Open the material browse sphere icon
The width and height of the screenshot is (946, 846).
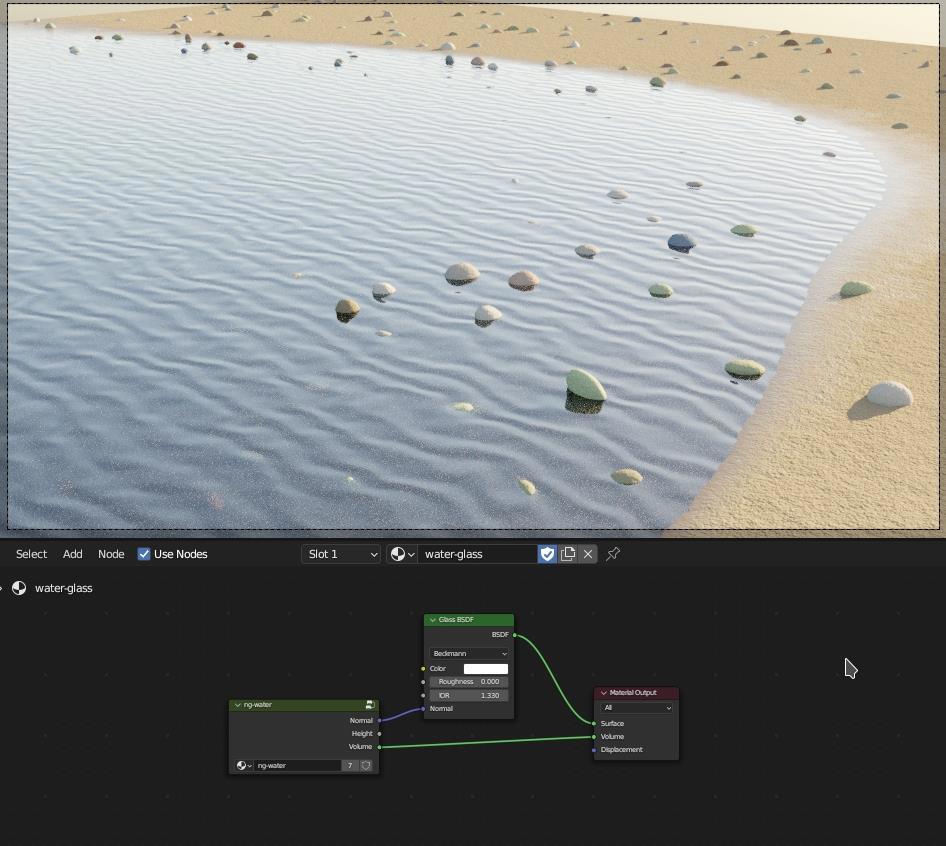(402, 554)
